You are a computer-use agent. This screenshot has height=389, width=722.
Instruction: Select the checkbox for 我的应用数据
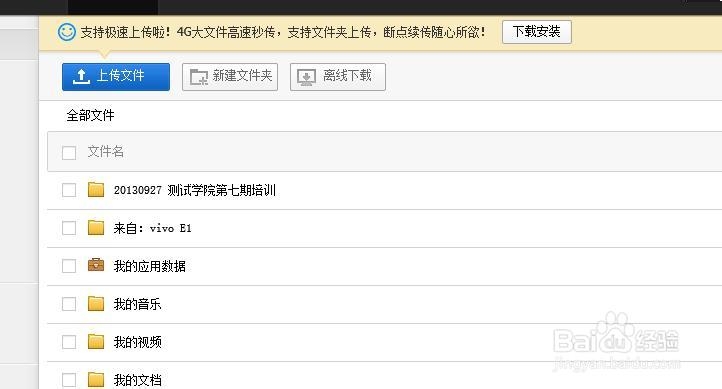point(69,266)
